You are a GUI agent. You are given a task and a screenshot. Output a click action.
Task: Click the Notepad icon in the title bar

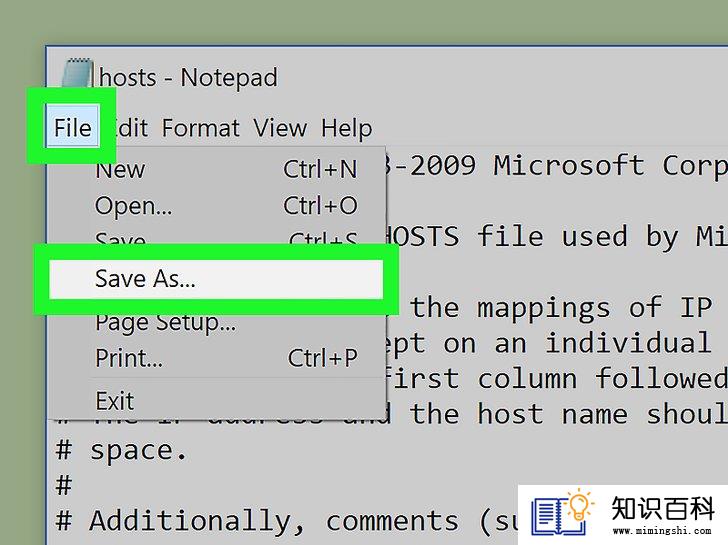[x=78, y=73]
